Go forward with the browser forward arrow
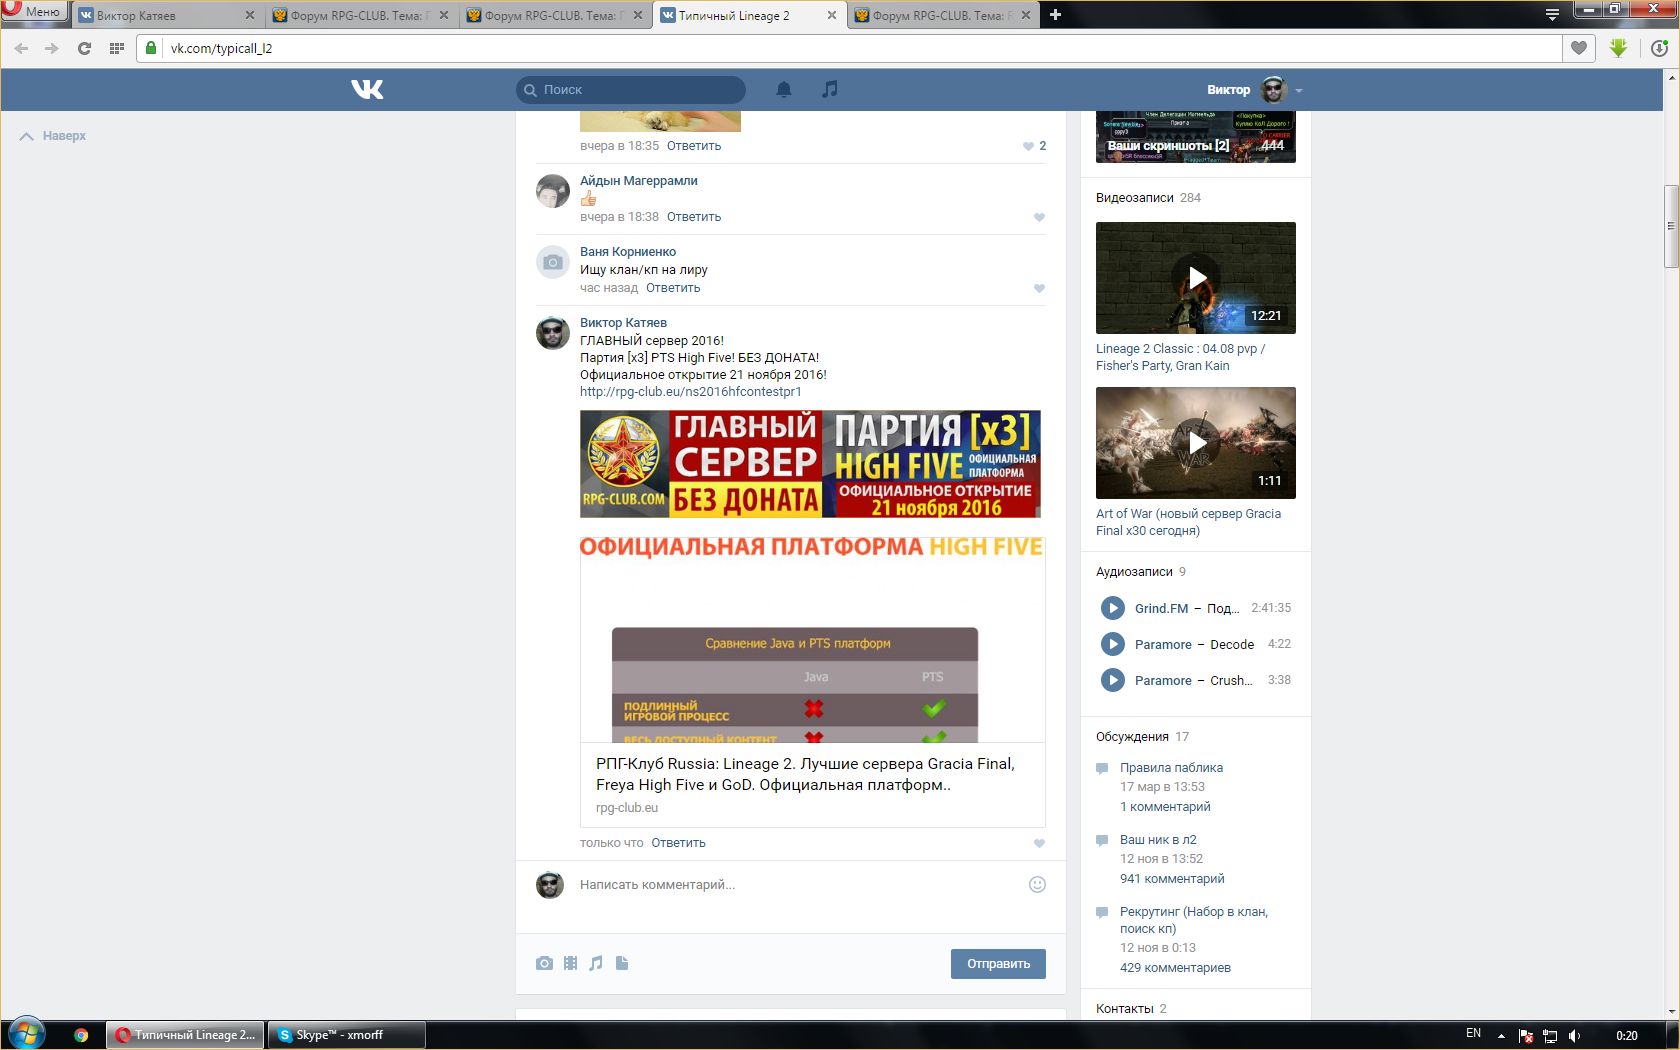This screenshot has height=1050, width=1680. click(52, 48)
